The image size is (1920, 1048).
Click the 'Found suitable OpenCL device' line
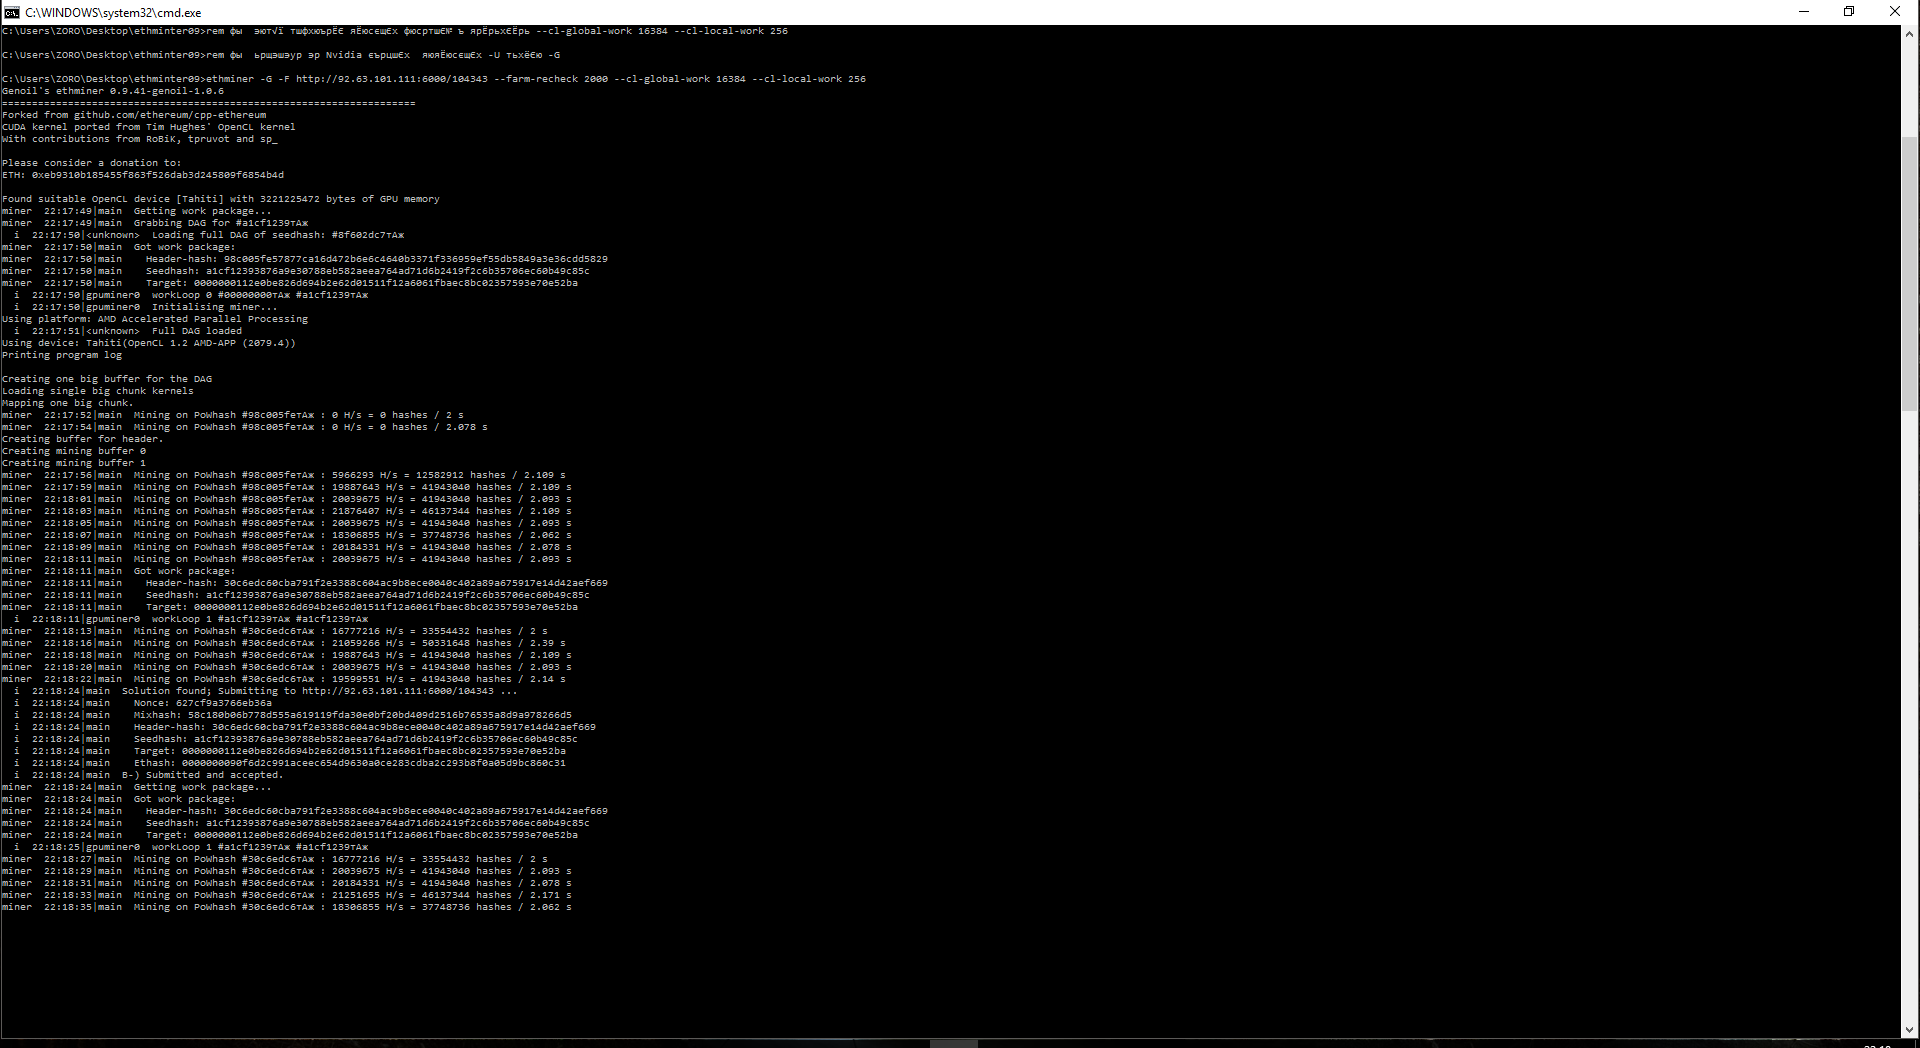[220, 199]
